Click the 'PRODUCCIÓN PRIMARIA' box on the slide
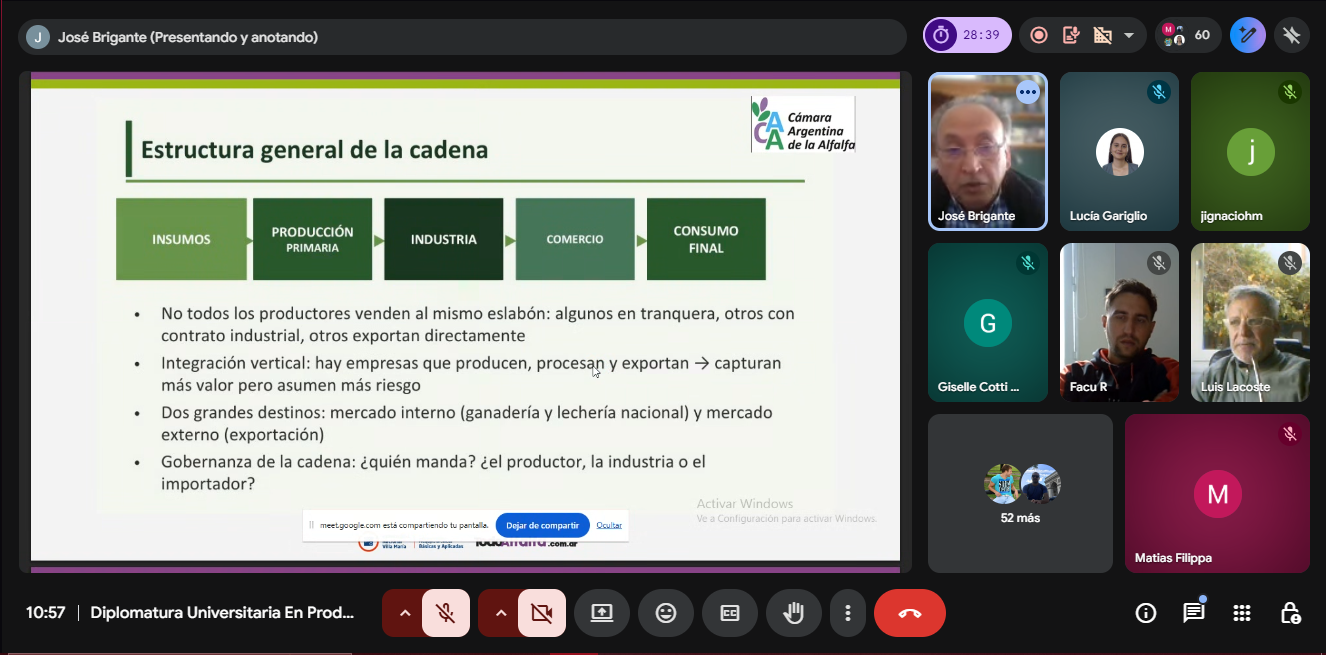Image resolution: width=1326 pixels, height=655 pixels. pos(312,239)
